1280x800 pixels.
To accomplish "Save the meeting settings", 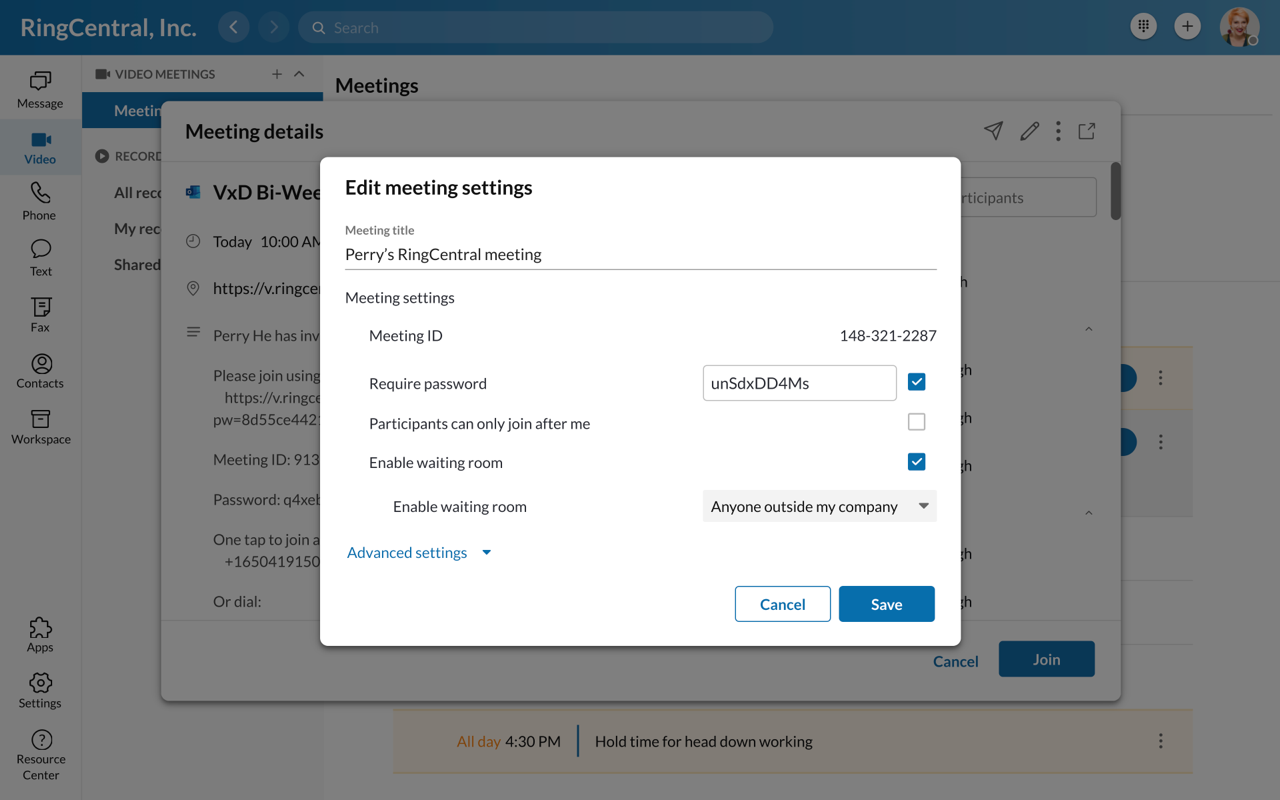I will pyautogui.click(x=886, y=604).
